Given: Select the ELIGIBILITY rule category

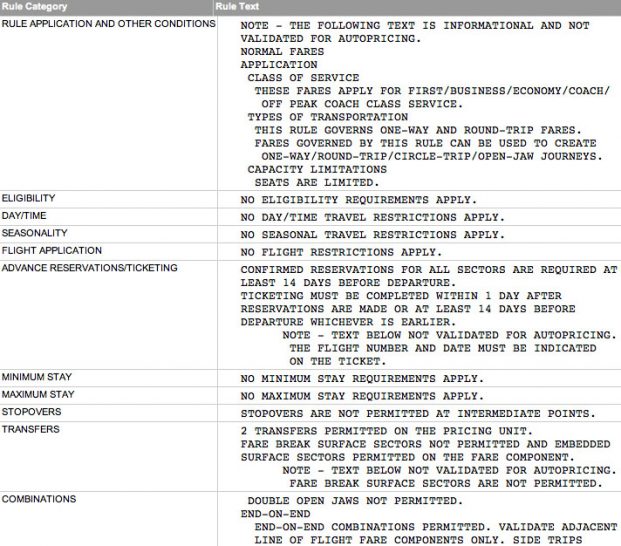Looking at the screenshot, I should [x=28, y=198].
